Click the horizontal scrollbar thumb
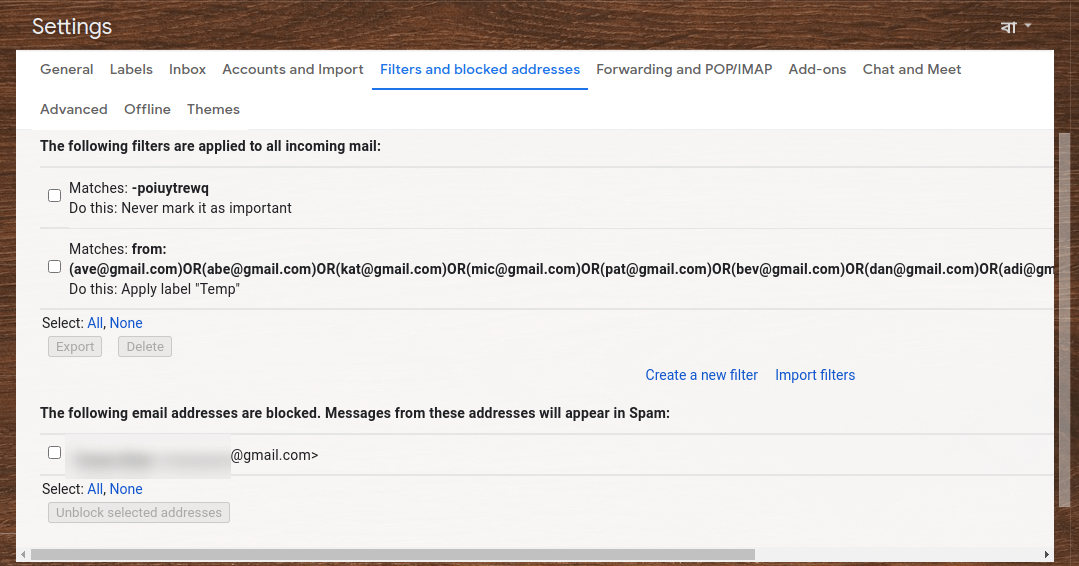The image size is (1079, 566). pos(393,554)
